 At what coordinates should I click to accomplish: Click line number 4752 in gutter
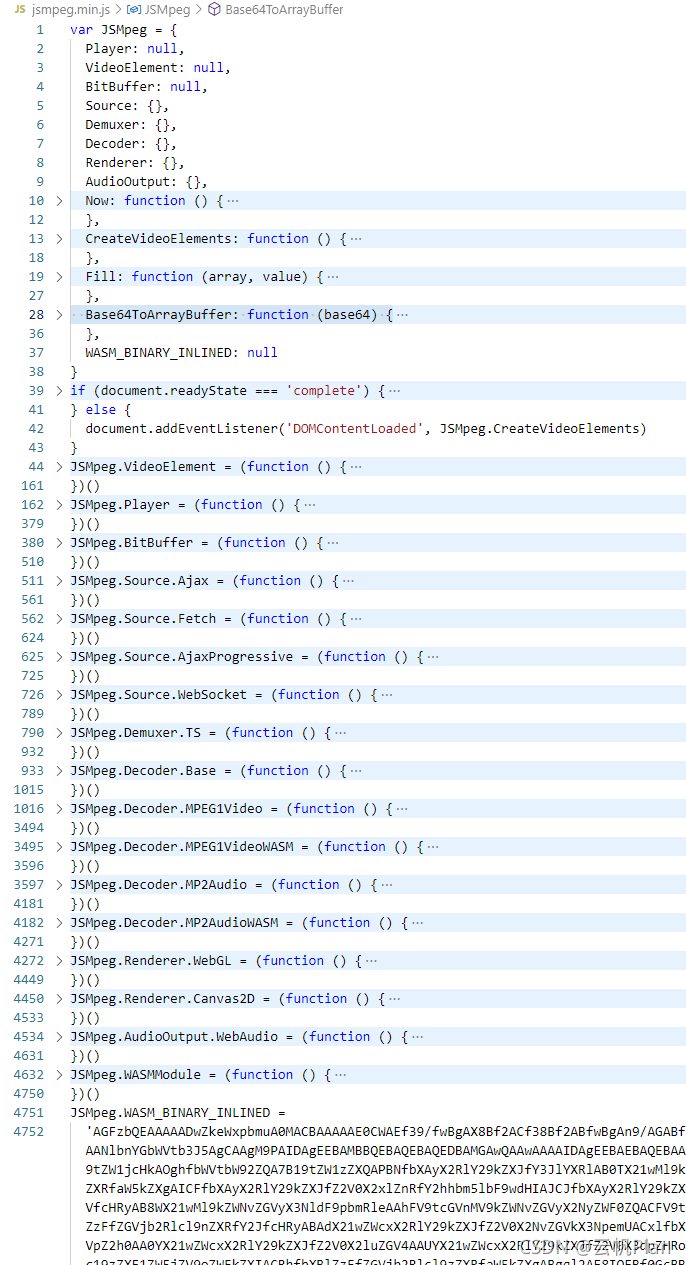29,1132
